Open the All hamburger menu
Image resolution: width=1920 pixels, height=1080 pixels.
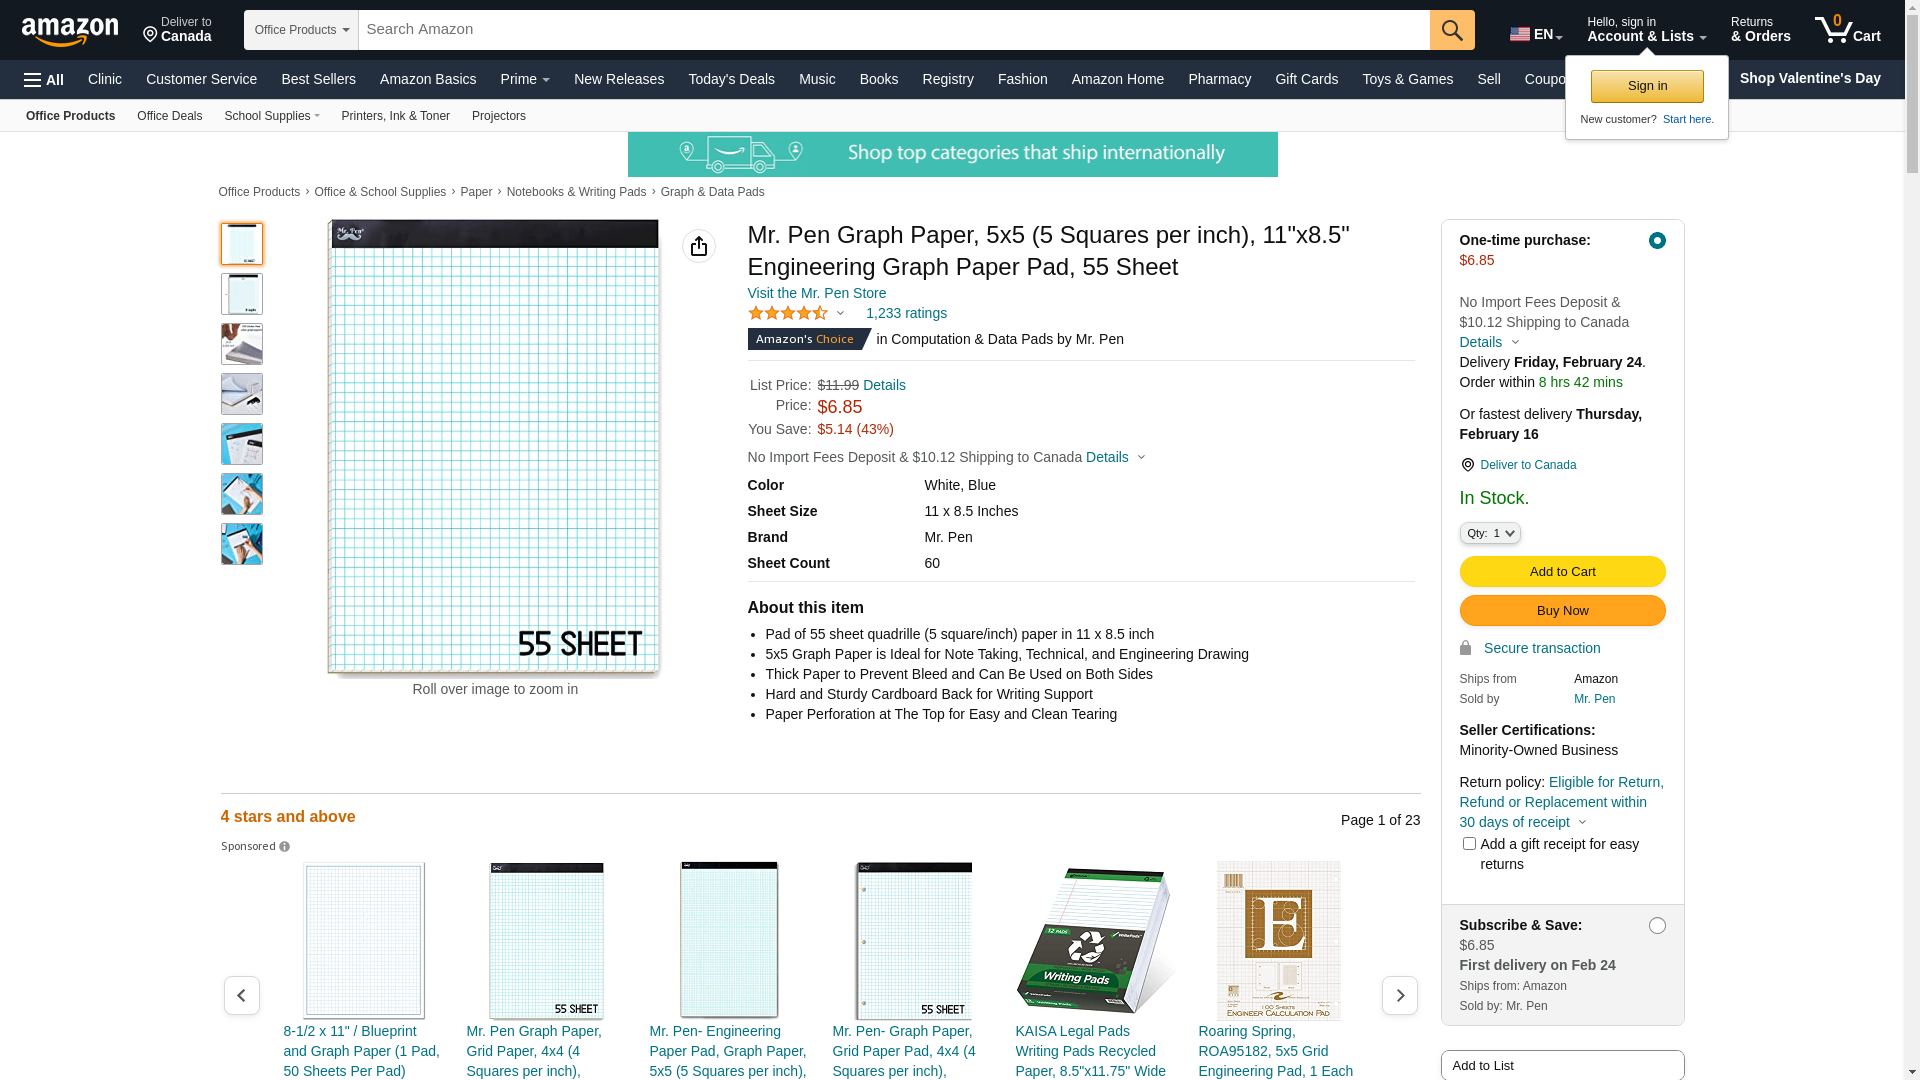tap(44, 80)
